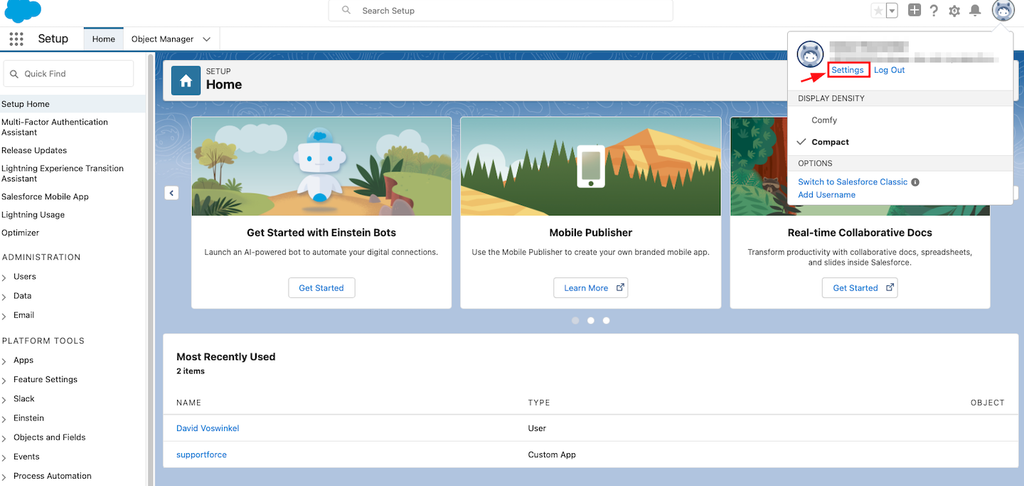Click the user avatar in header
The height and width of the screenshot is (486, 1024).
tap(1003, 10)
